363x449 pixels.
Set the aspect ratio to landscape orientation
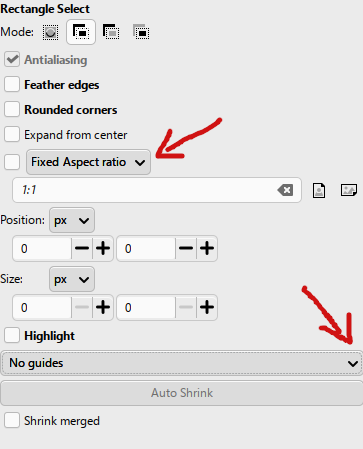point(349,190)
